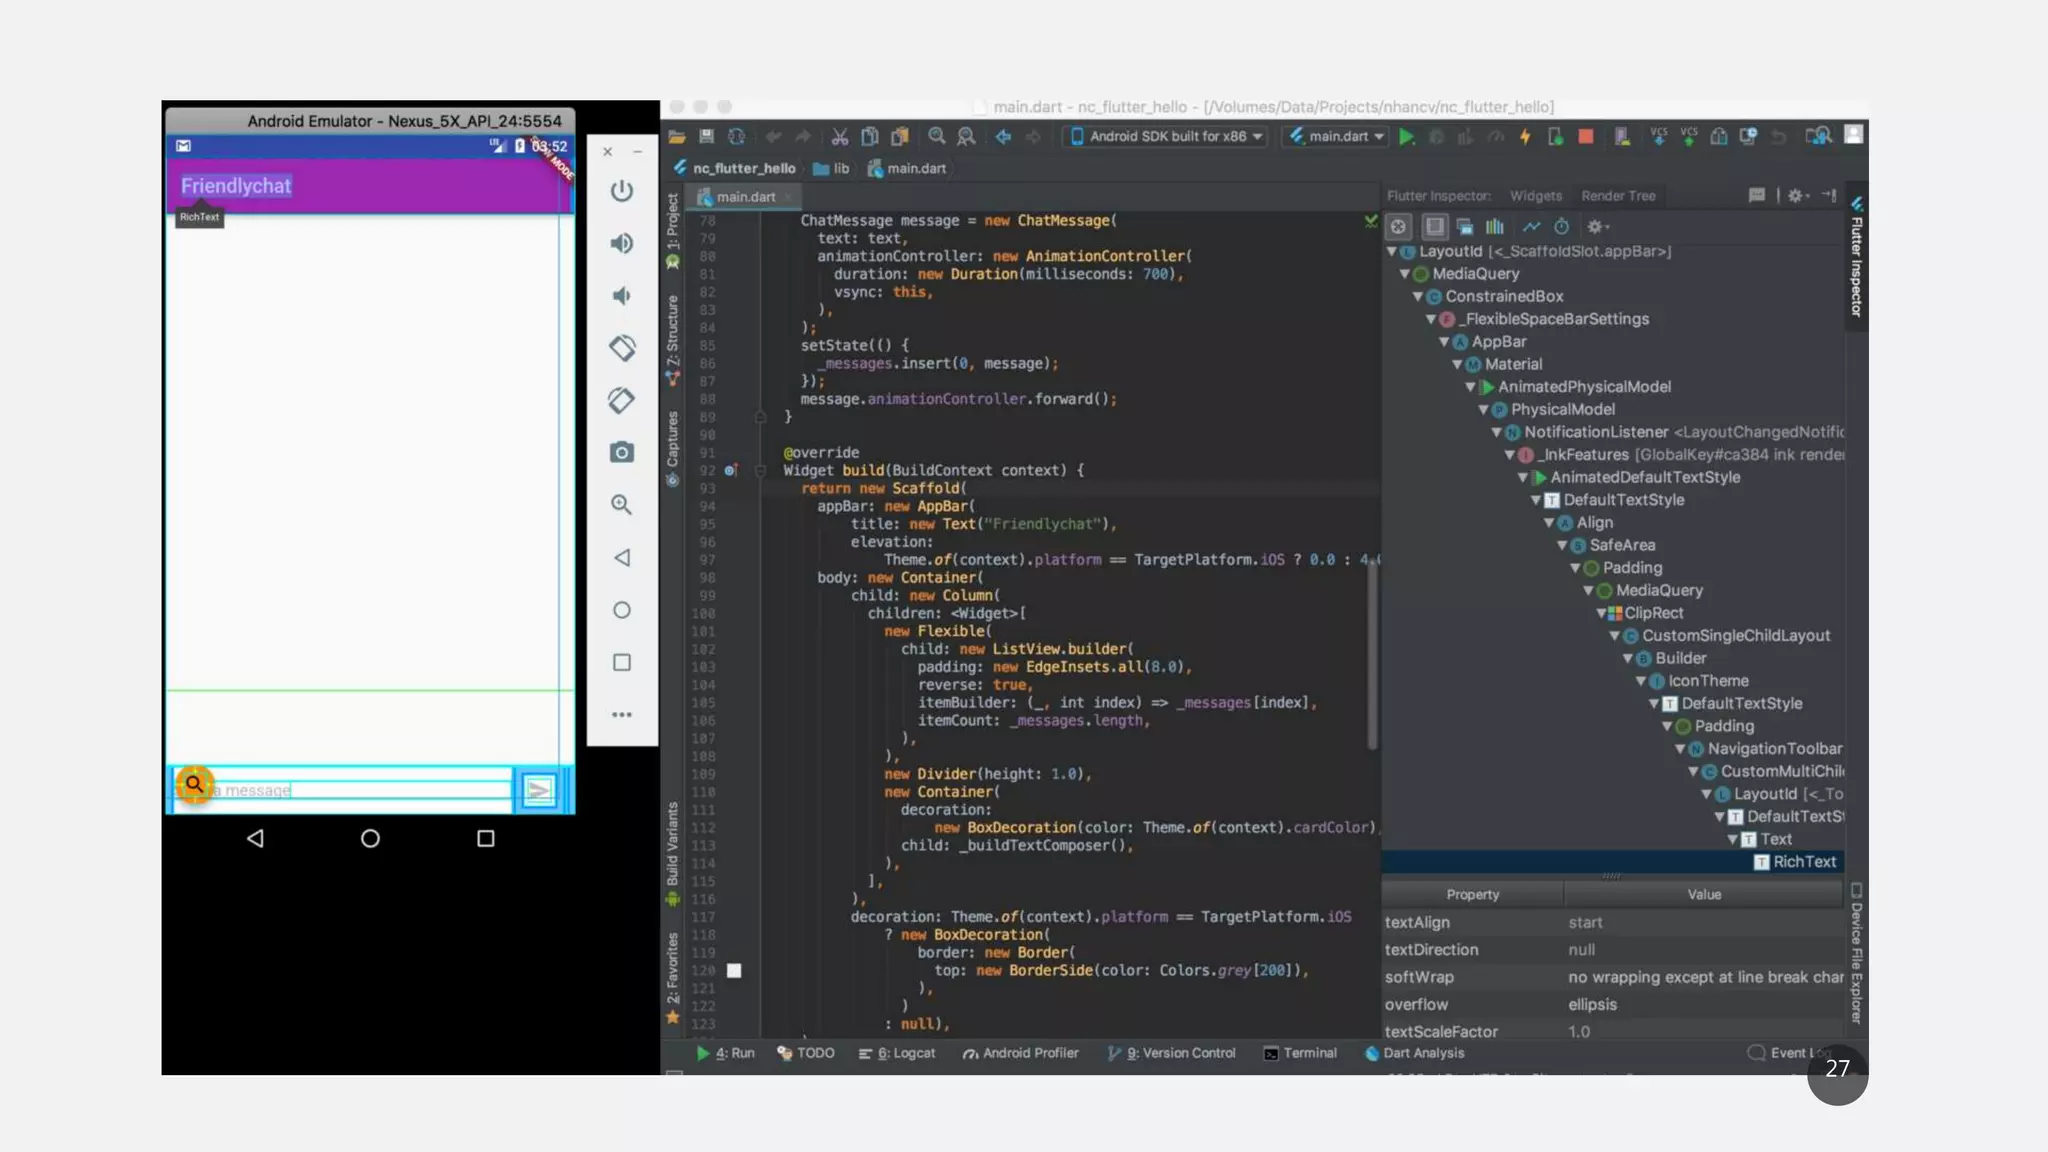The height and width of the screenshot is (1152, 2048).
Task: Toggle Debug Paint in Flutter Inspector
Action: pyautogui.click(x=1434, y=227)
